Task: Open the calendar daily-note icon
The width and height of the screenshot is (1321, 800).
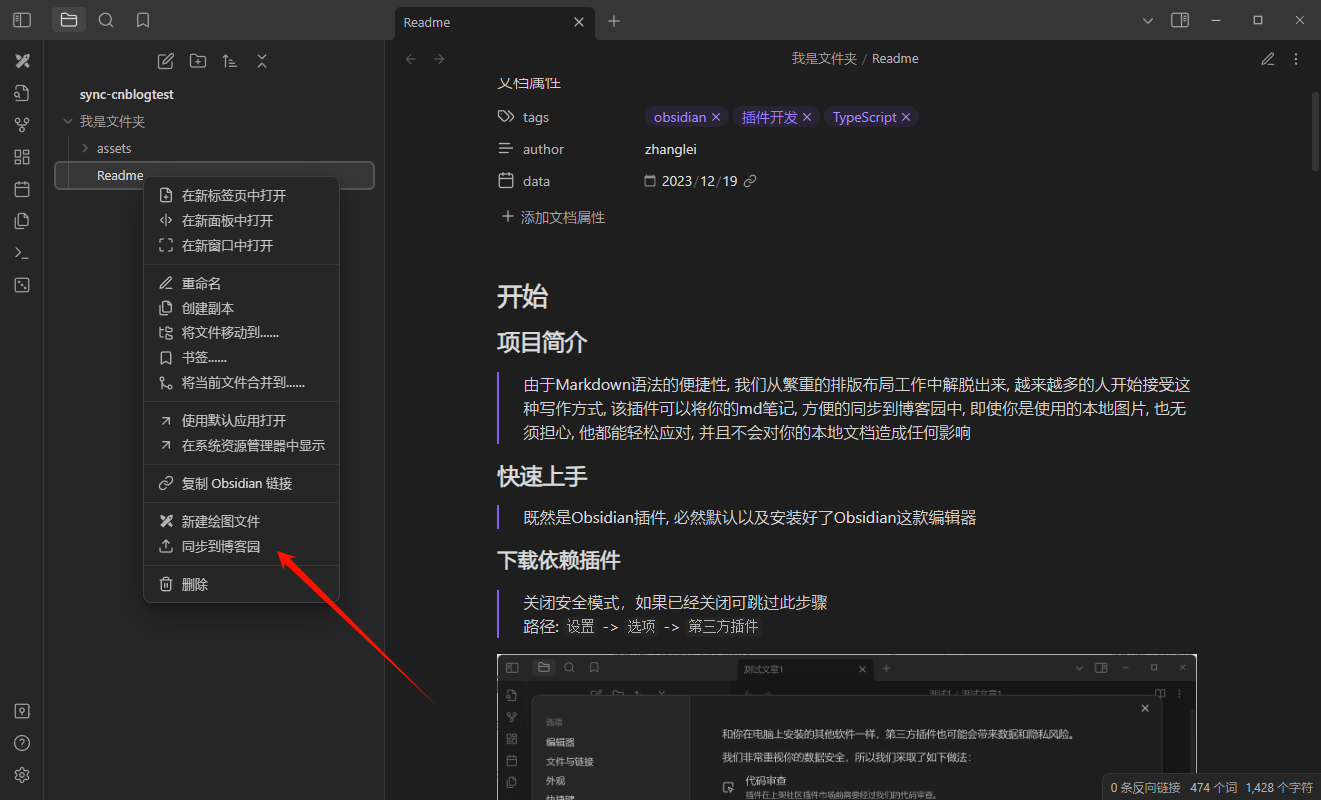Action: point(22,188)
